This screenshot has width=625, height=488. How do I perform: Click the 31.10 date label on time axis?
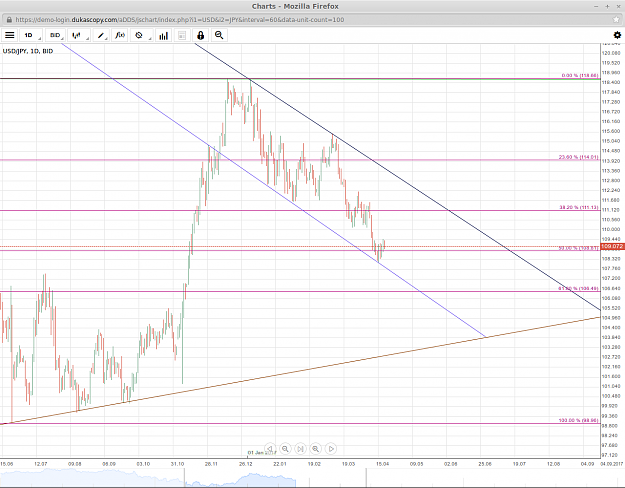[x=177, y=464]
